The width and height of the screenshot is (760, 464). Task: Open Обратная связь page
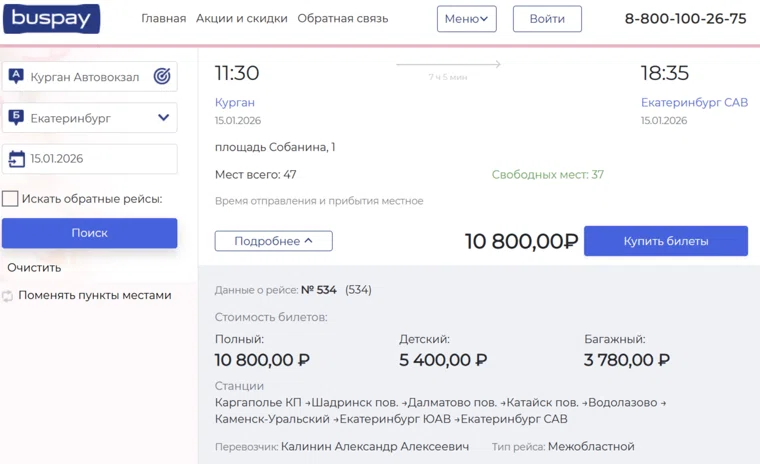(343, 19)
